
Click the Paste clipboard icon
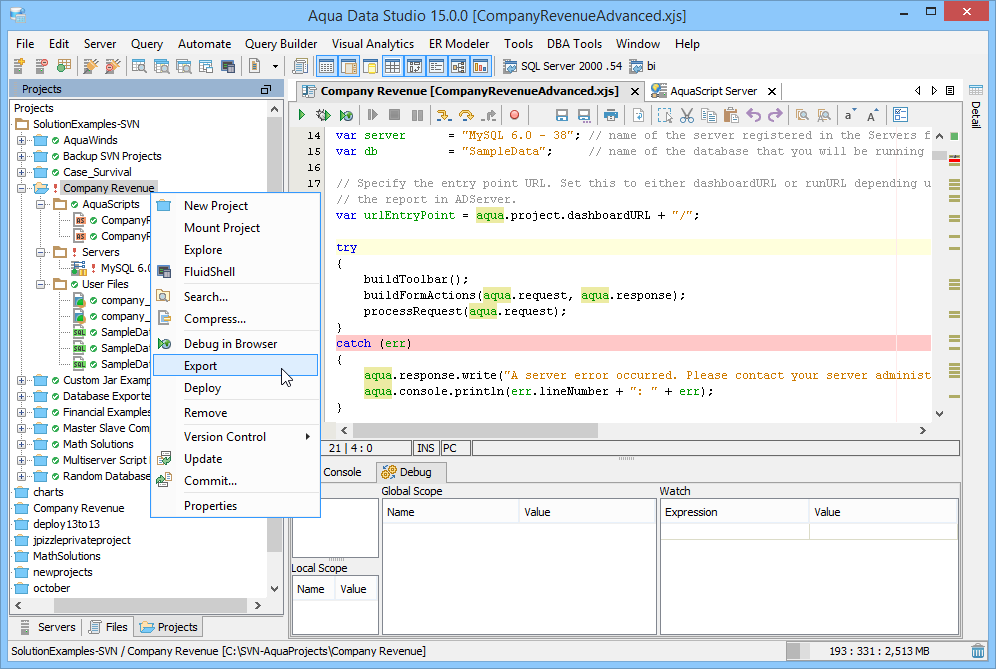pyautogui.click(x=731, y=115)
